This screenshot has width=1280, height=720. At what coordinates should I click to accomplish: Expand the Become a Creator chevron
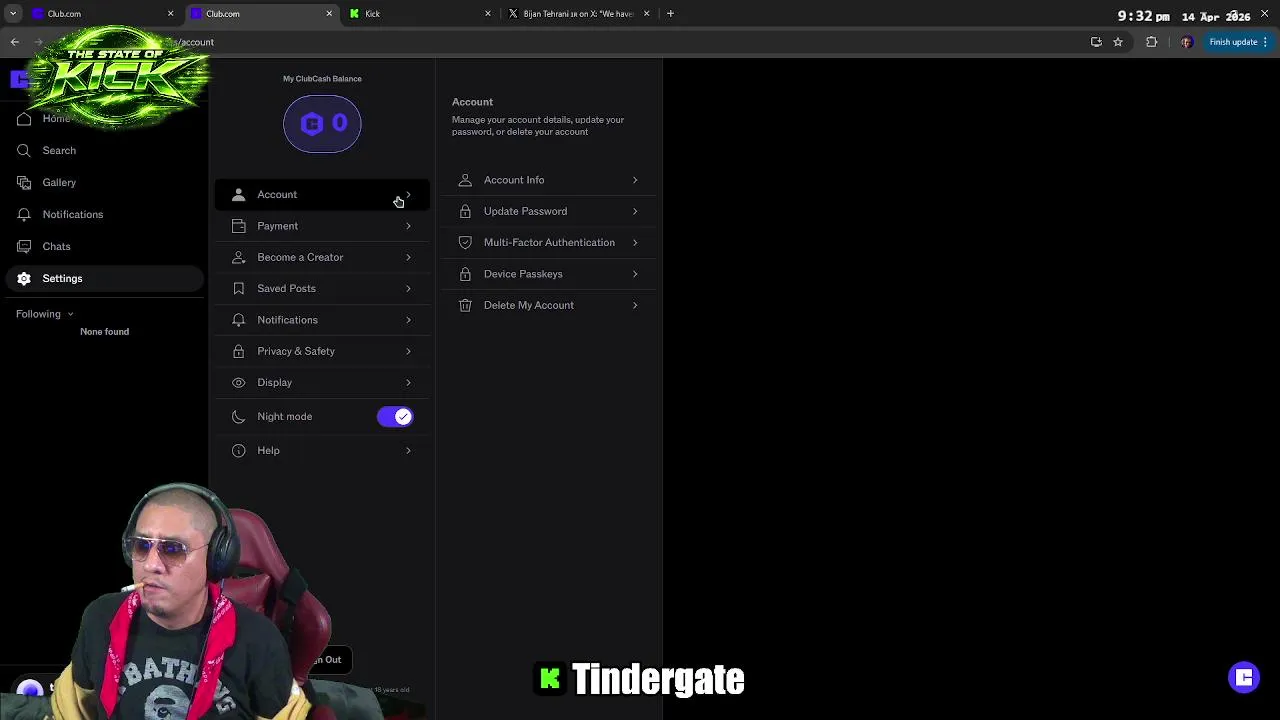coord(408,257)
